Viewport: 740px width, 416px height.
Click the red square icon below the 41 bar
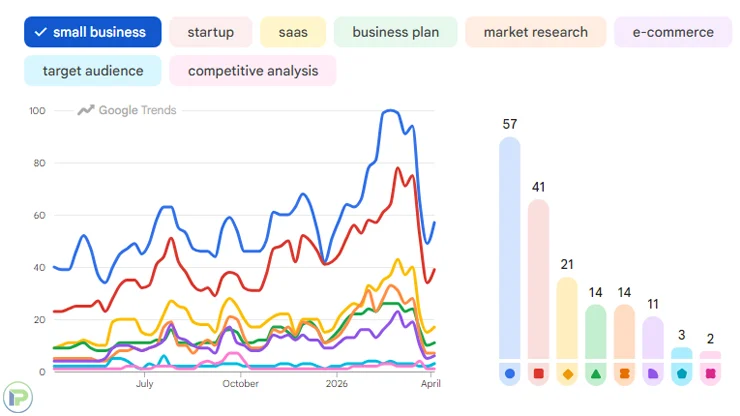pyautogui.click(x=538, y=374)
